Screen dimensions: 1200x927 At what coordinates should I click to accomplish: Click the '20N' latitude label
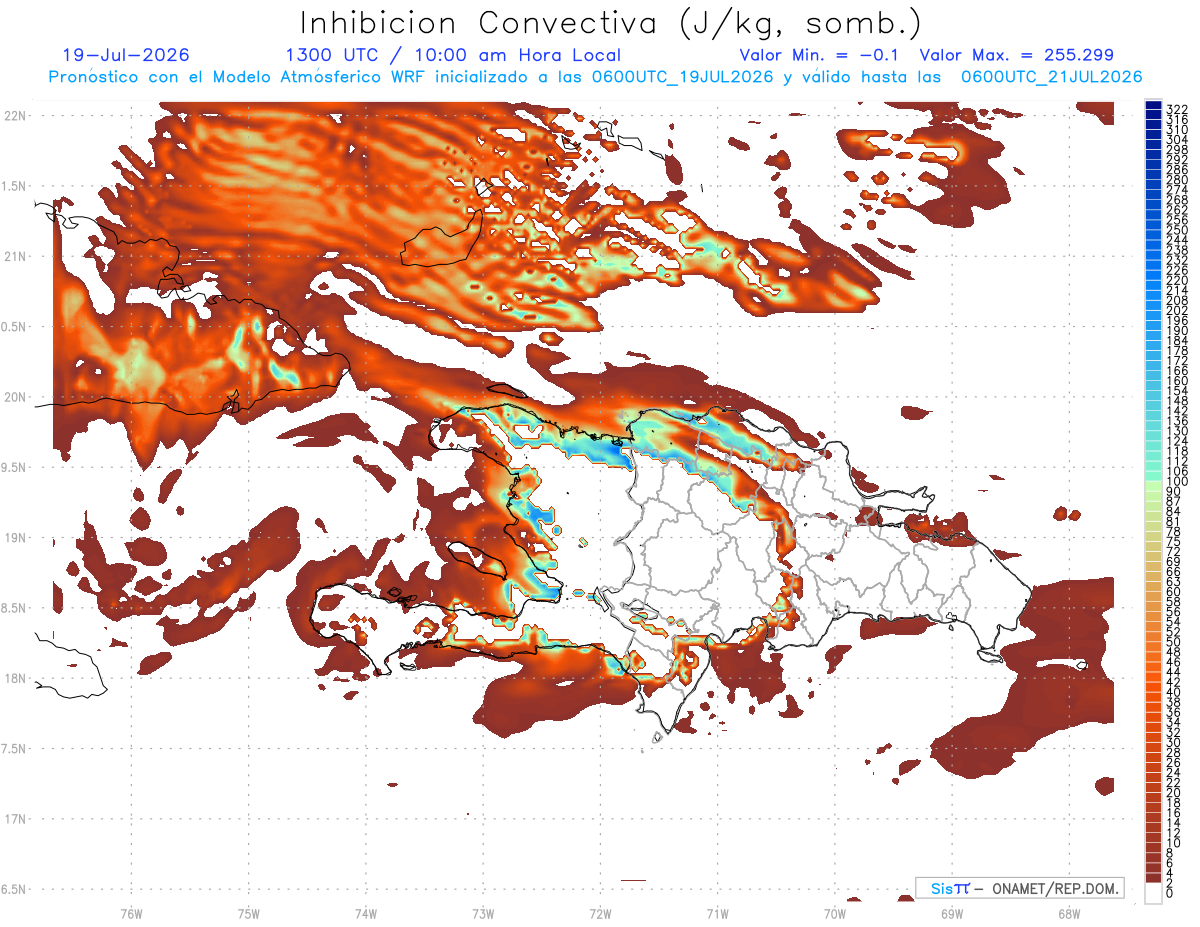pos(13,397)
